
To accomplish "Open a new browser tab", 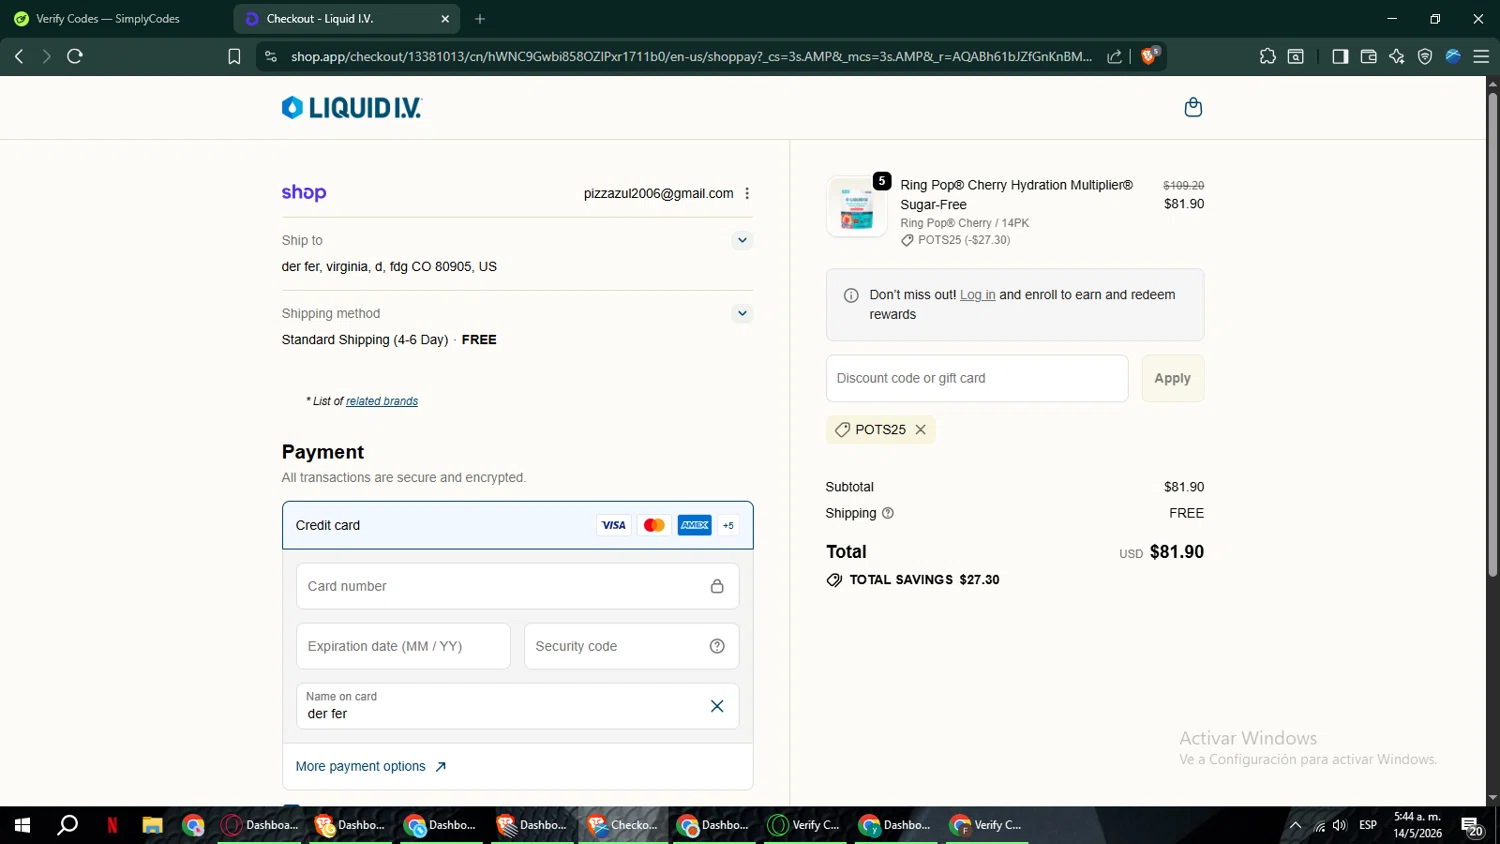I will [x=480, y=19].
